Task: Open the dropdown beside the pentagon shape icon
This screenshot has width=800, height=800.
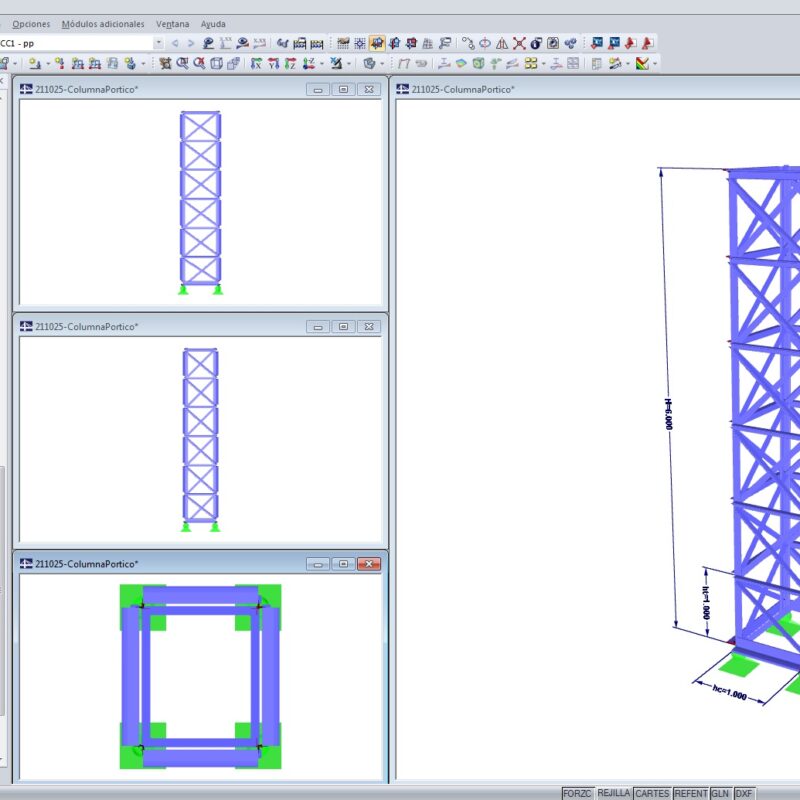Action: tap(382, 64)
